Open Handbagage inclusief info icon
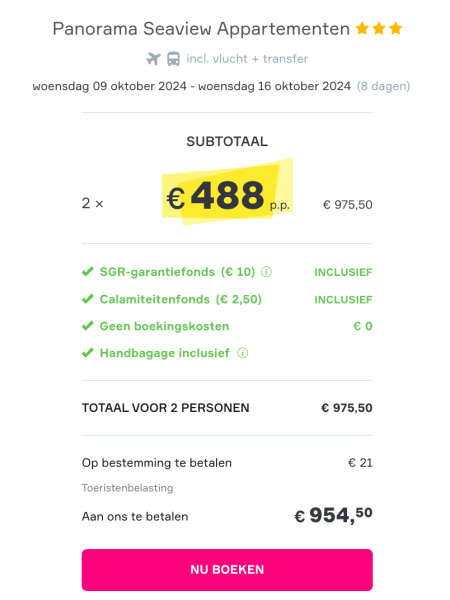Screen dimensions: 450x600 point(243,353)
